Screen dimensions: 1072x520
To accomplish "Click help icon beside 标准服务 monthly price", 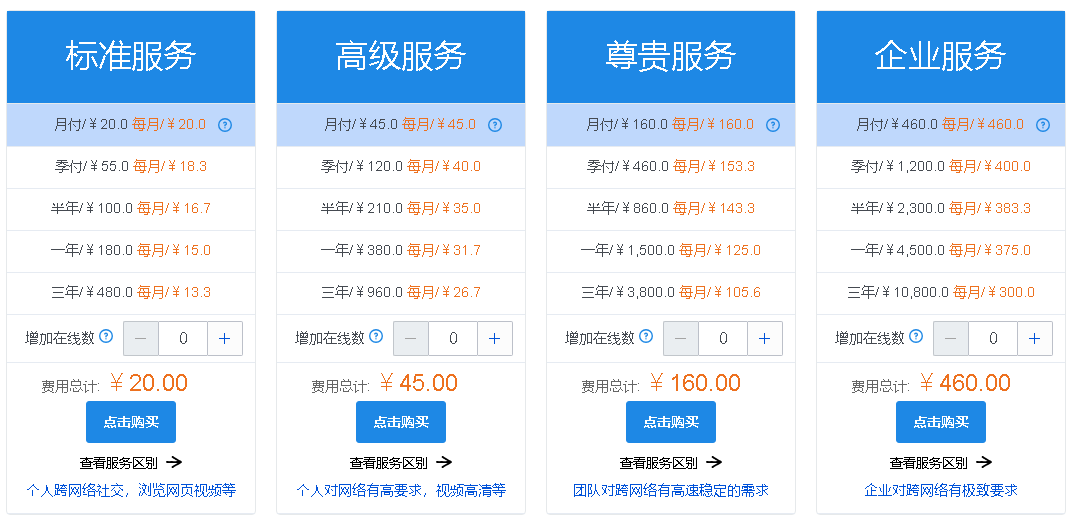I will click(225, 125).
